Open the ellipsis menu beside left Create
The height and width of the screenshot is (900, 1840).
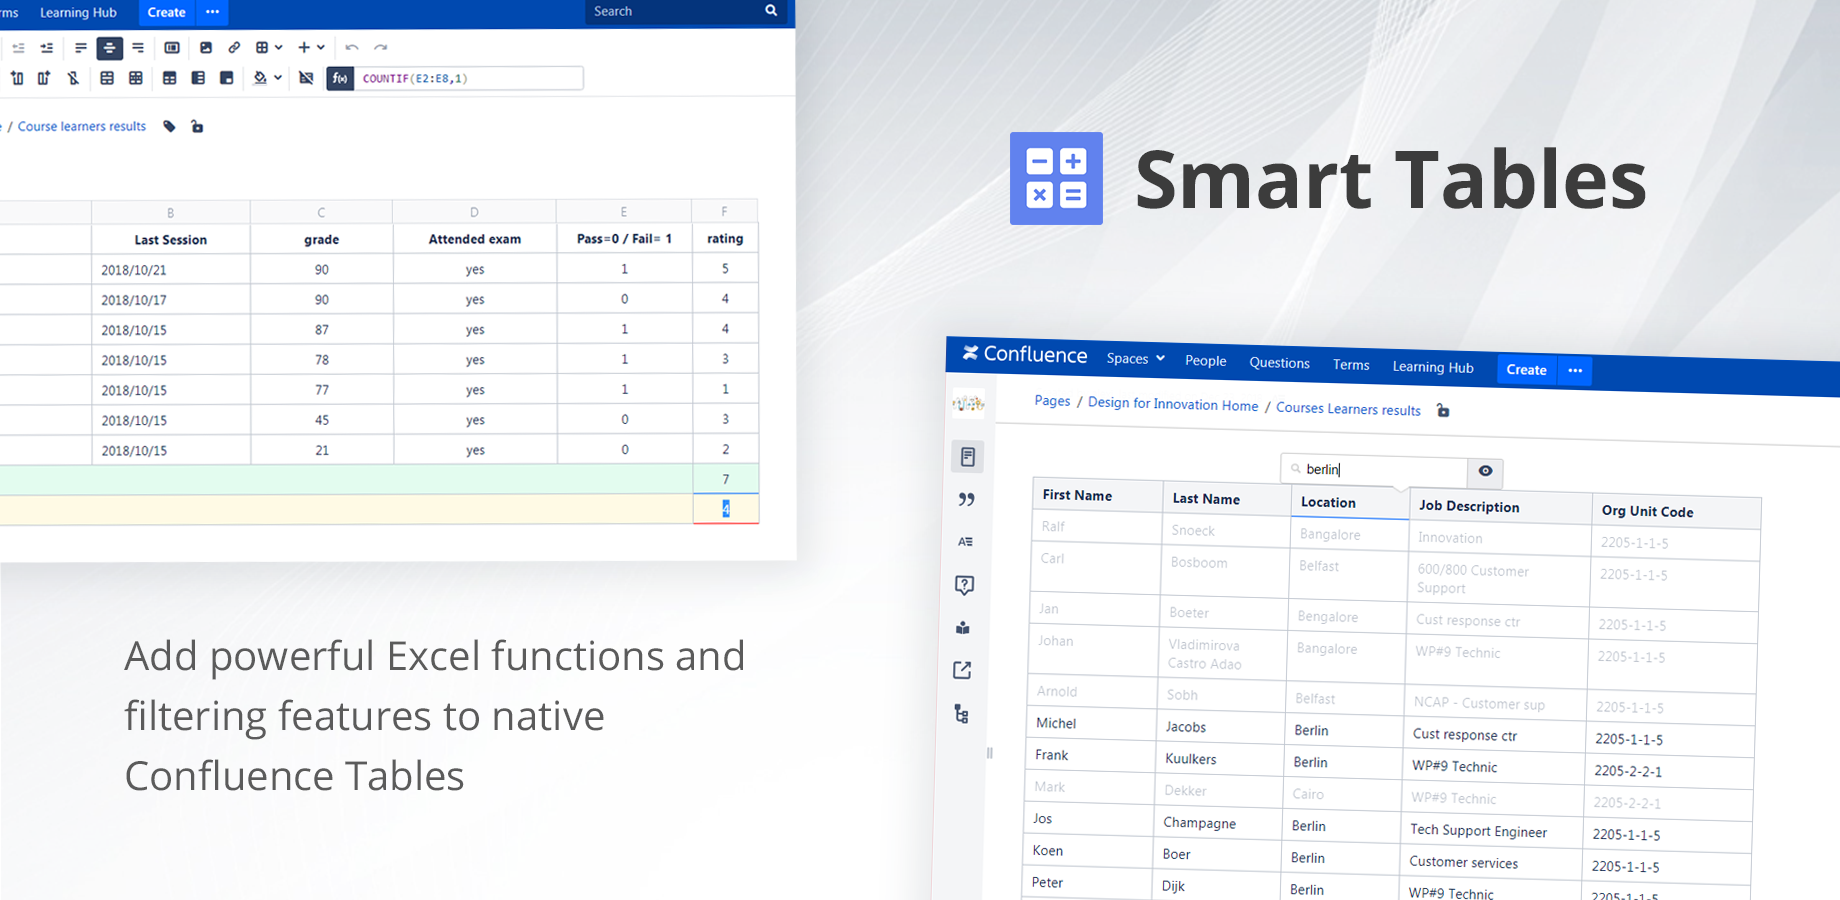[213, 13]
